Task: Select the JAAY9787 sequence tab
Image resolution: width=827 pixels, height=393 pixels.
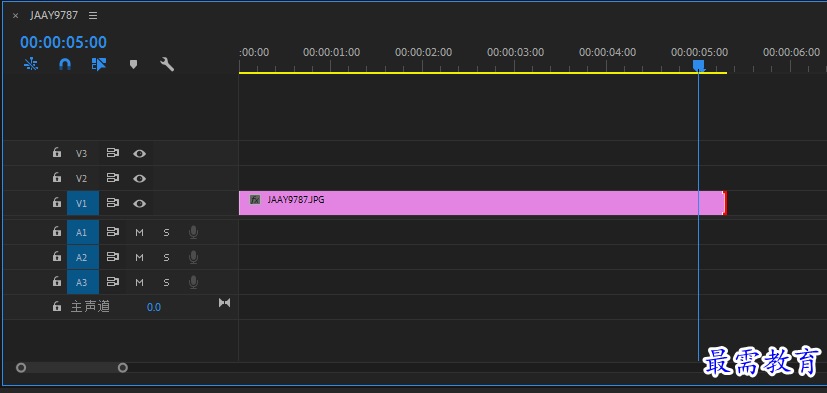Action: [54, 15]
